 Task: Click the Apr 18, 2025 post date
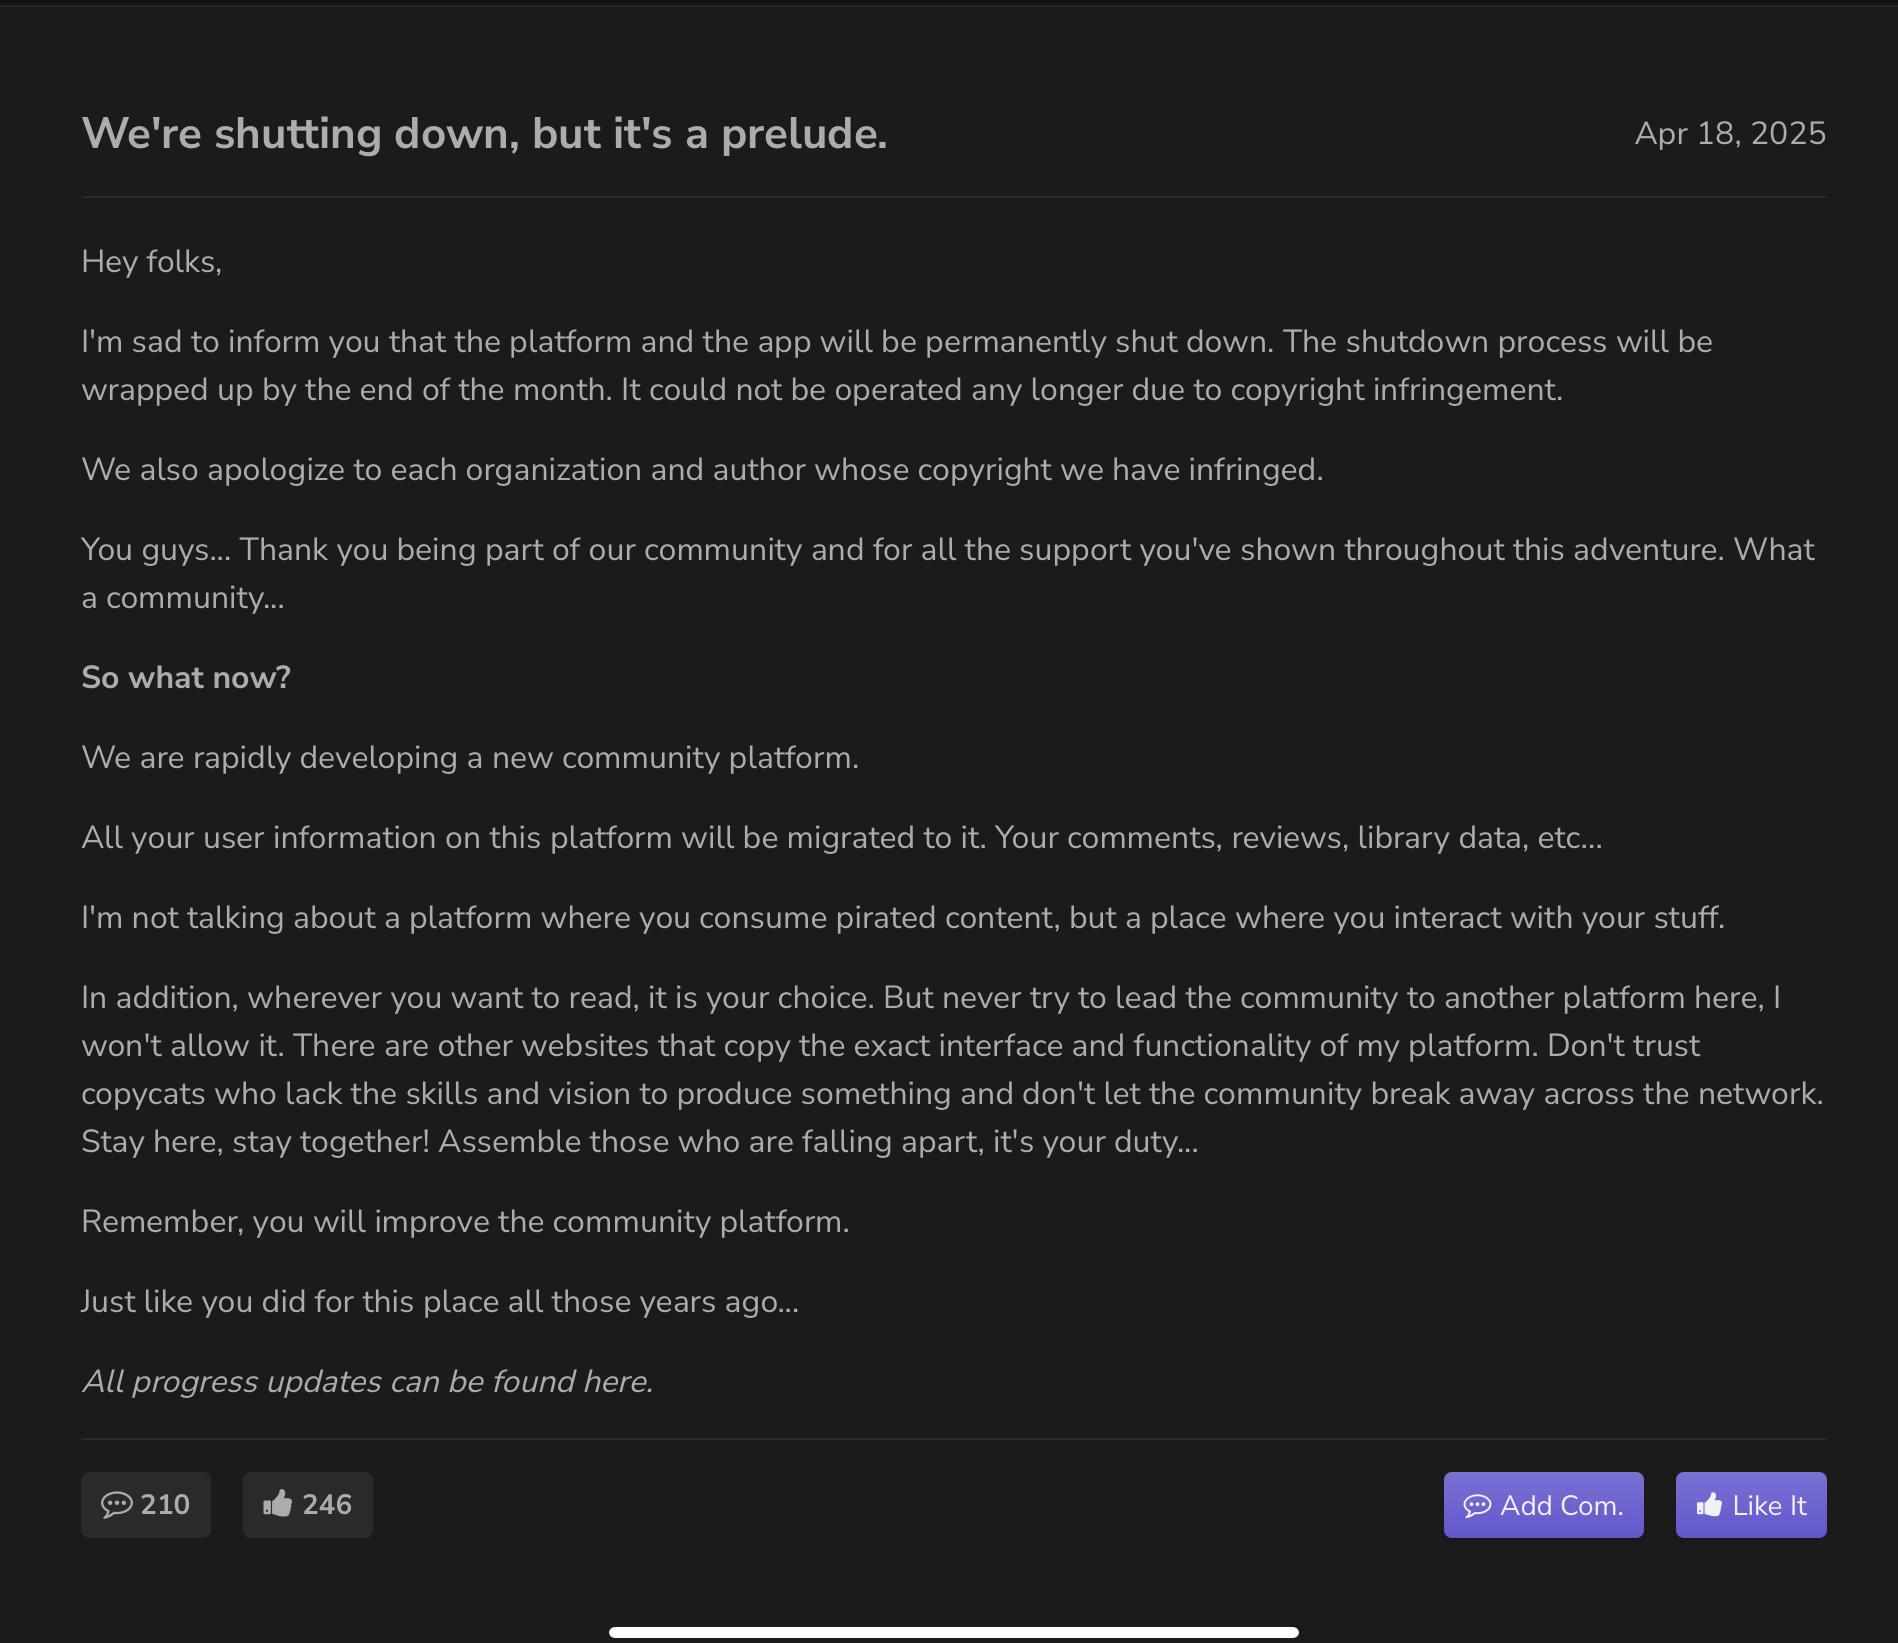[x=1729, y=133]
